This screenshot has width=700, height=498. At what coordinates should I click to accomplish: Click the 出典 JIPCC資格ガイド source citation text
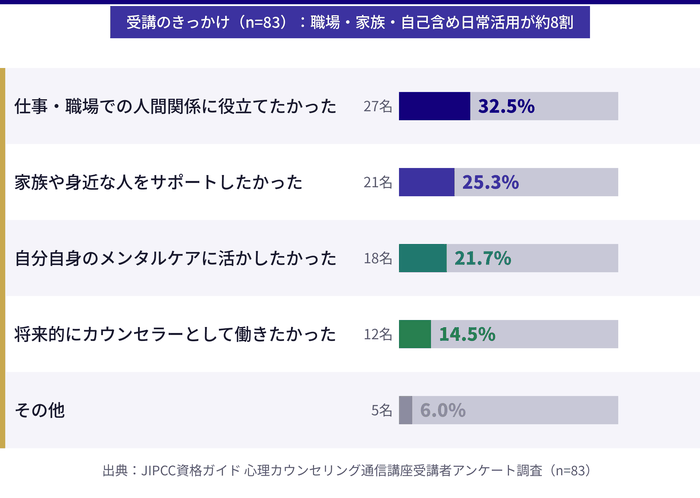[x=349, y=469]
